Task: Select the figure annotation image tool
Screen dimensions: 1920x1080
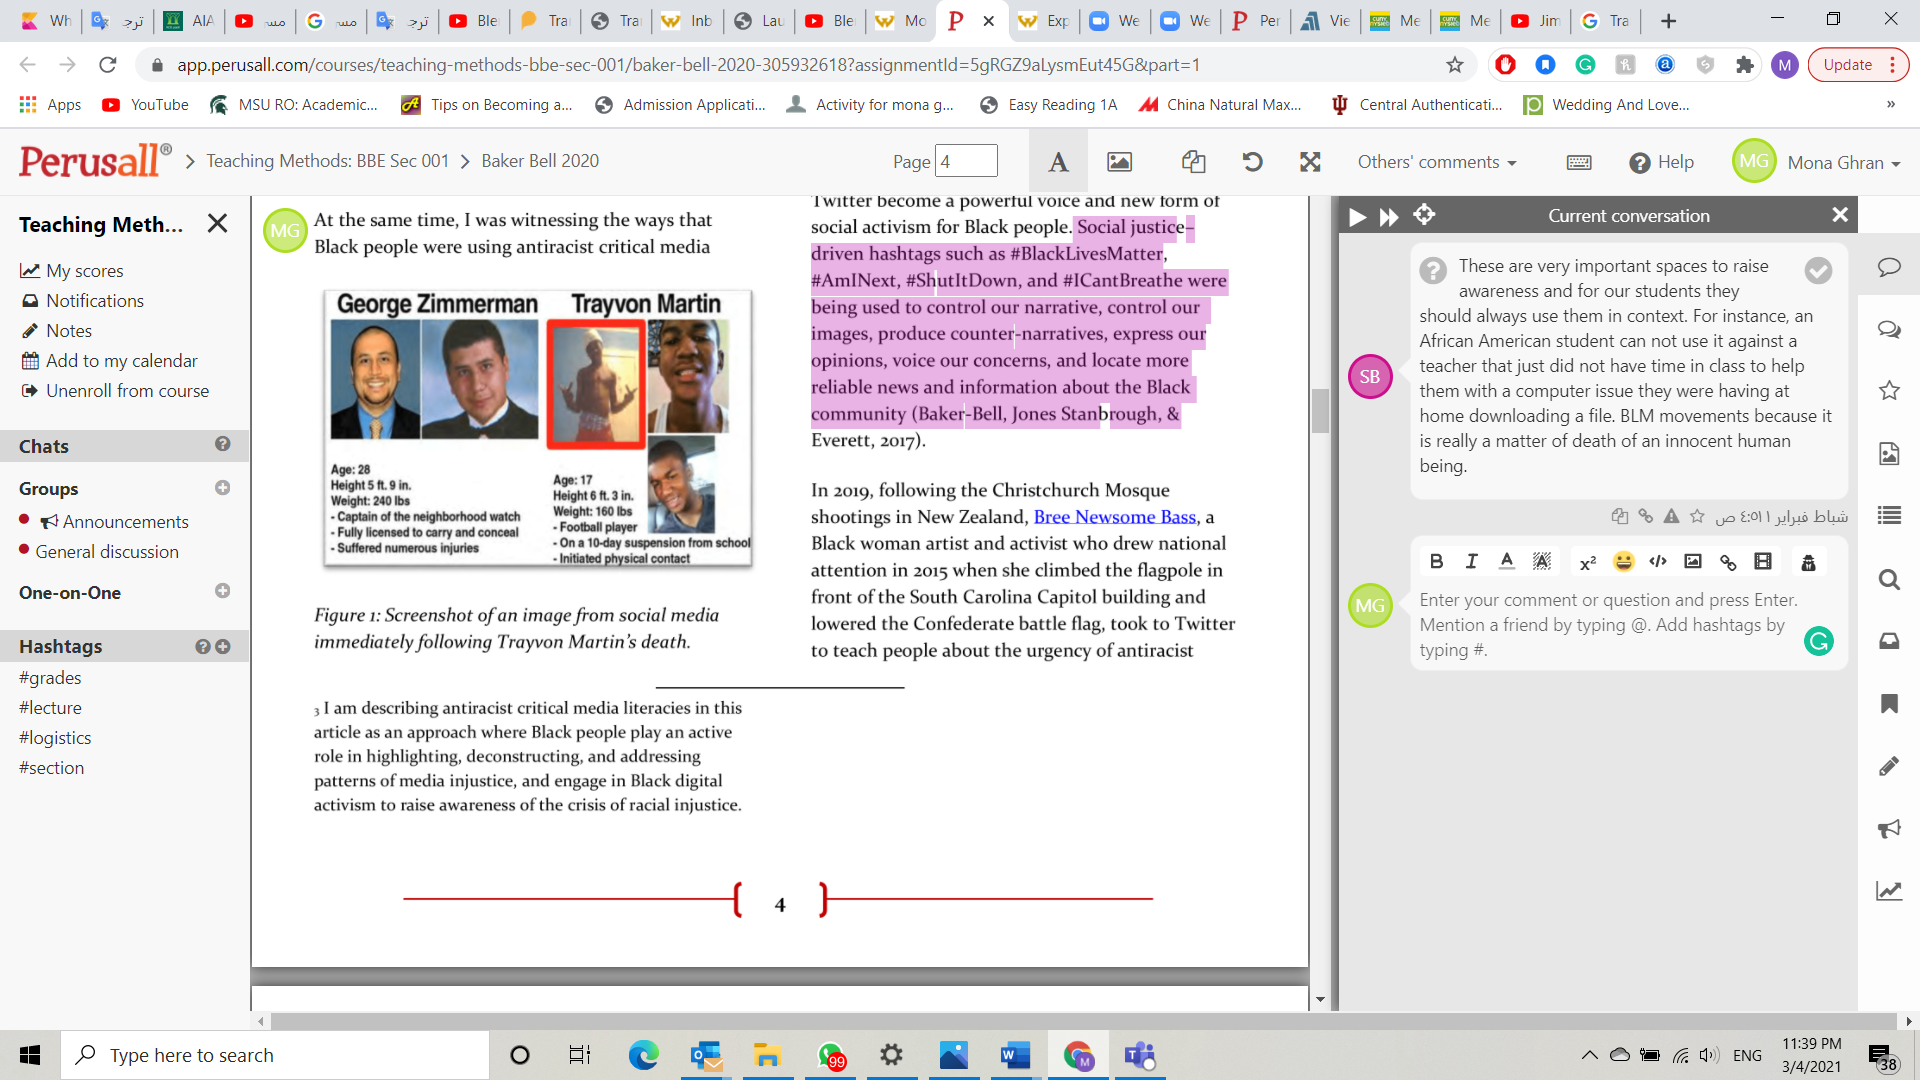Action: (x=1120, y=162)
